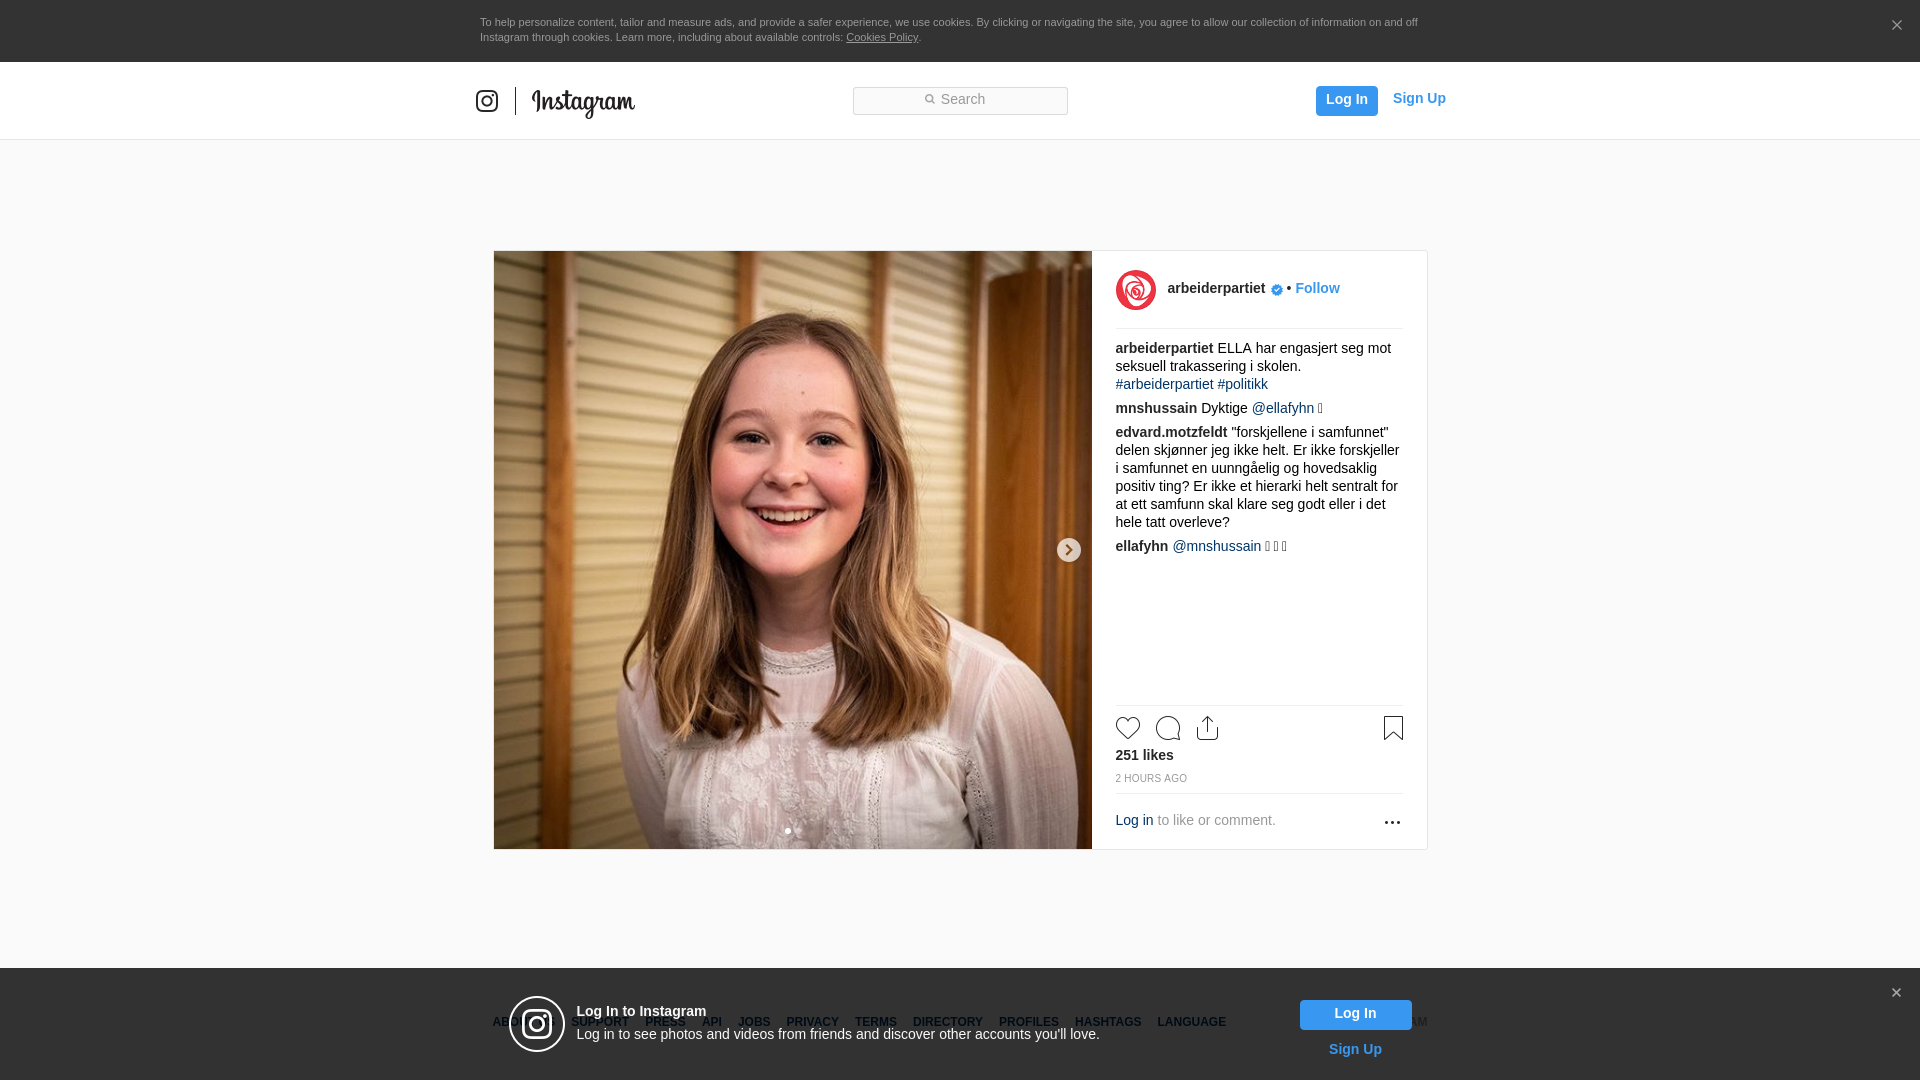
Task: Open the DIRECTORY footer link
Action: (948, 1022)
